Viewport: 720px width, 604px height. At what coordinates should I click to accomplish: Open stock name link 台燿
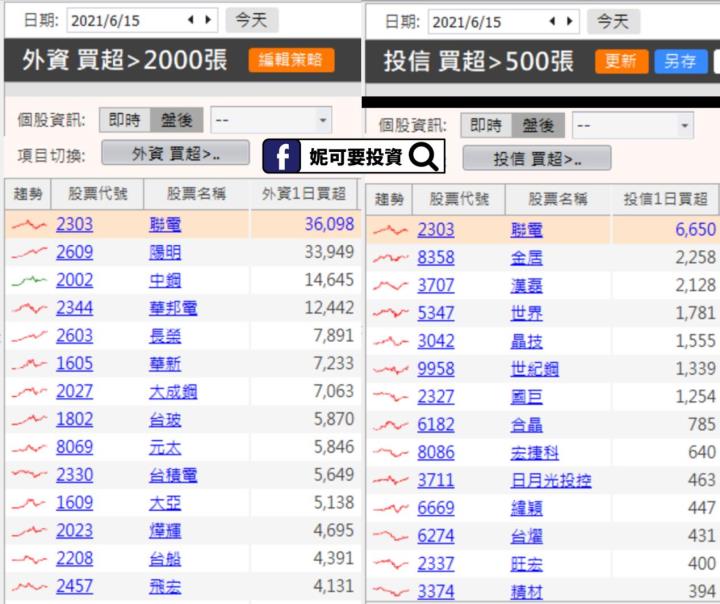(526, 536)
